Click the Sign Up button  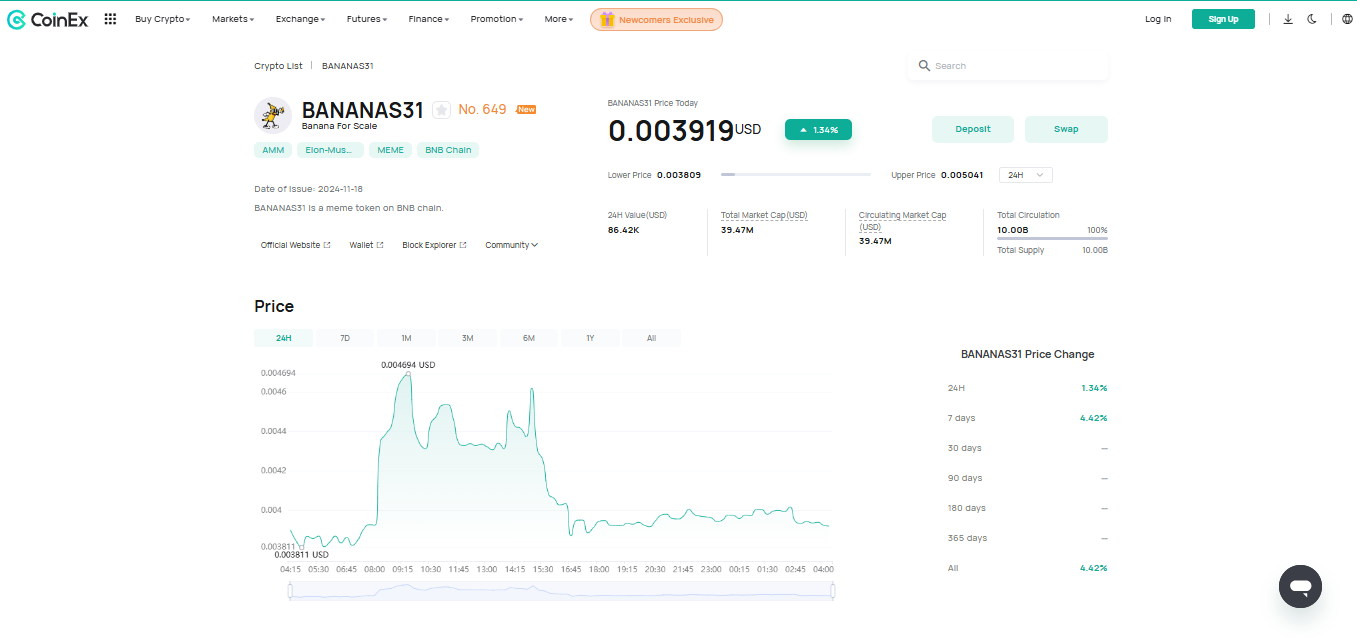(x=1223, y=19)
